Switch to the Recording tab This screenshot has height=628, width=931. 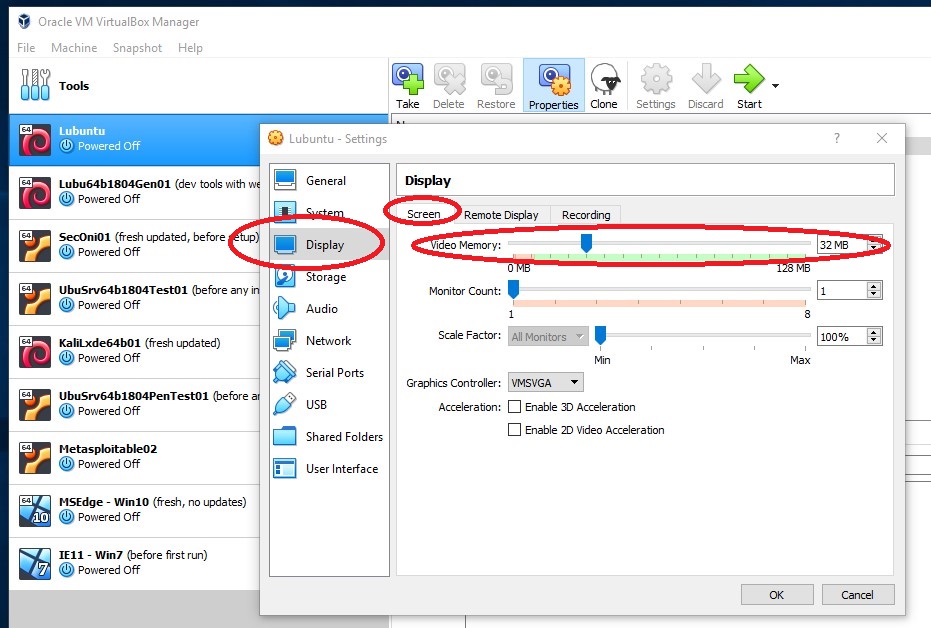coord(585,214)
